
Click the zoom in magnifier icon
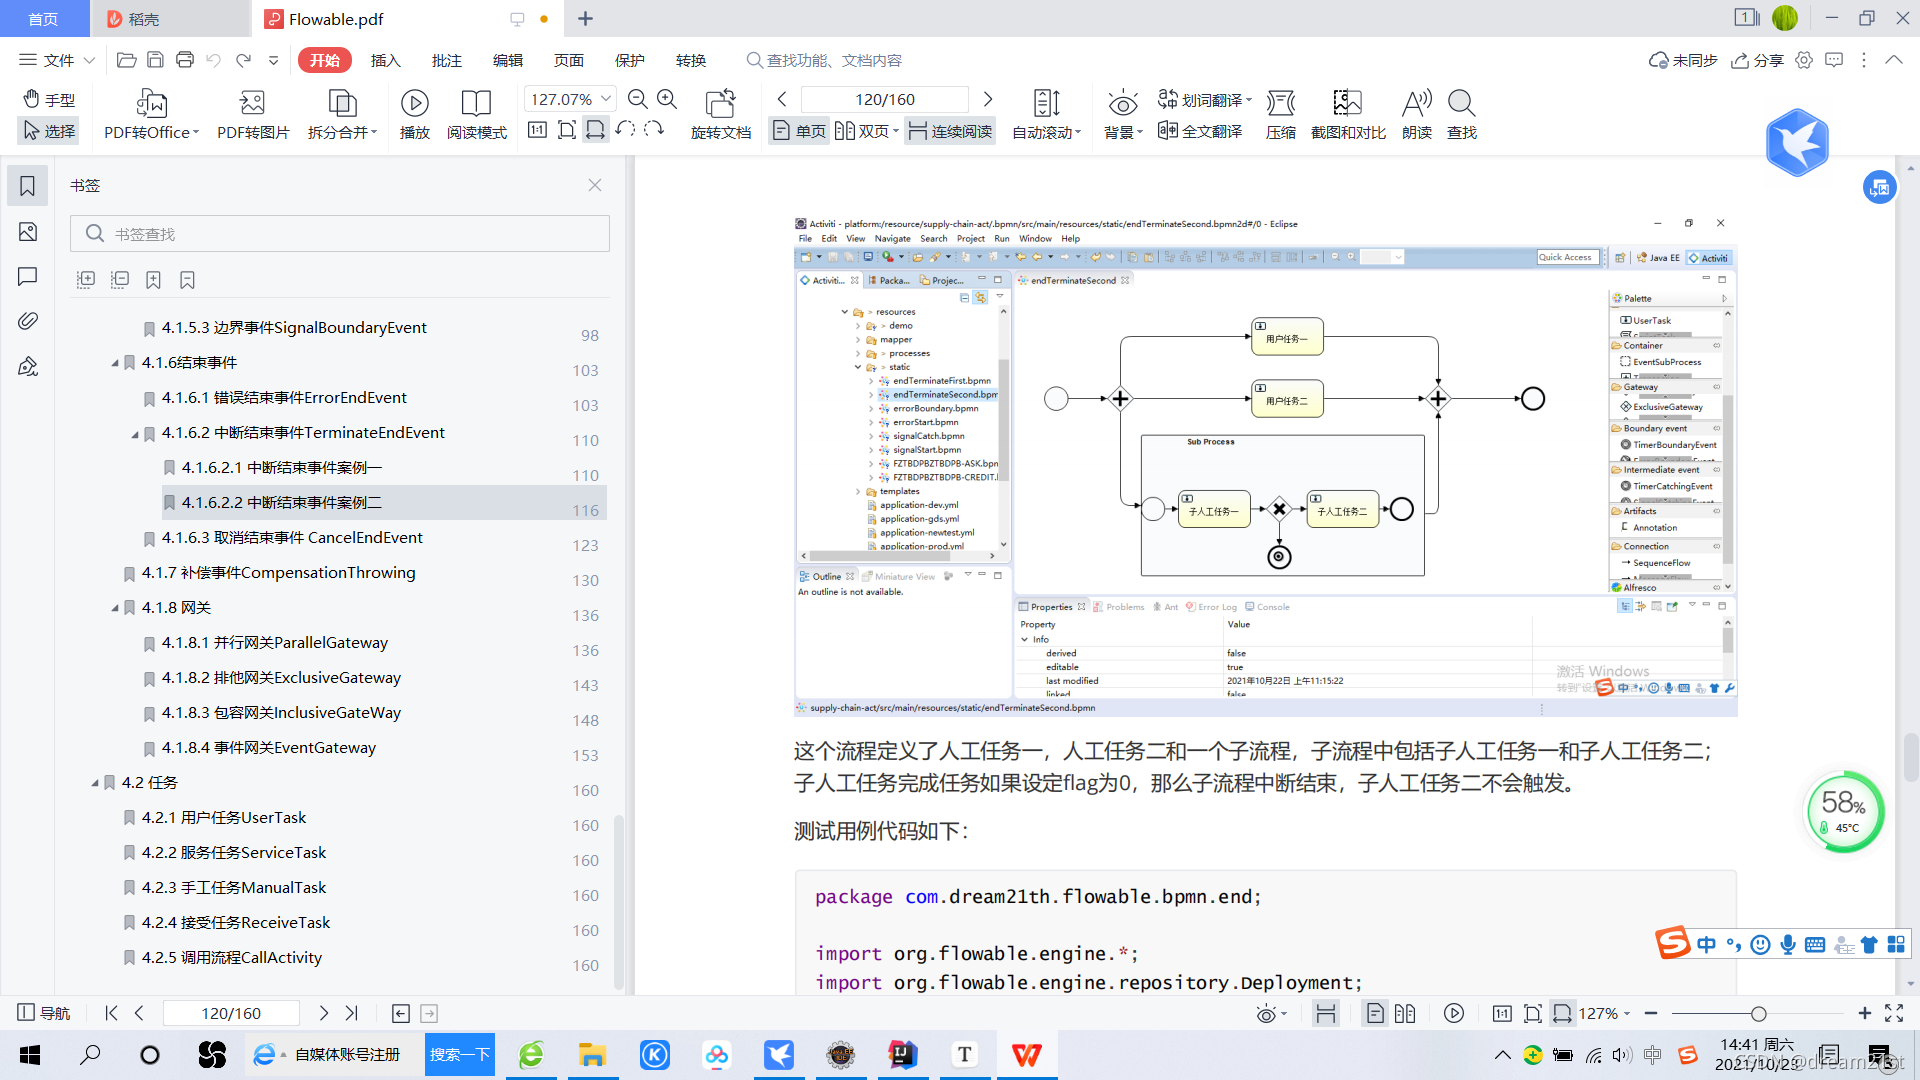point(667,99)
